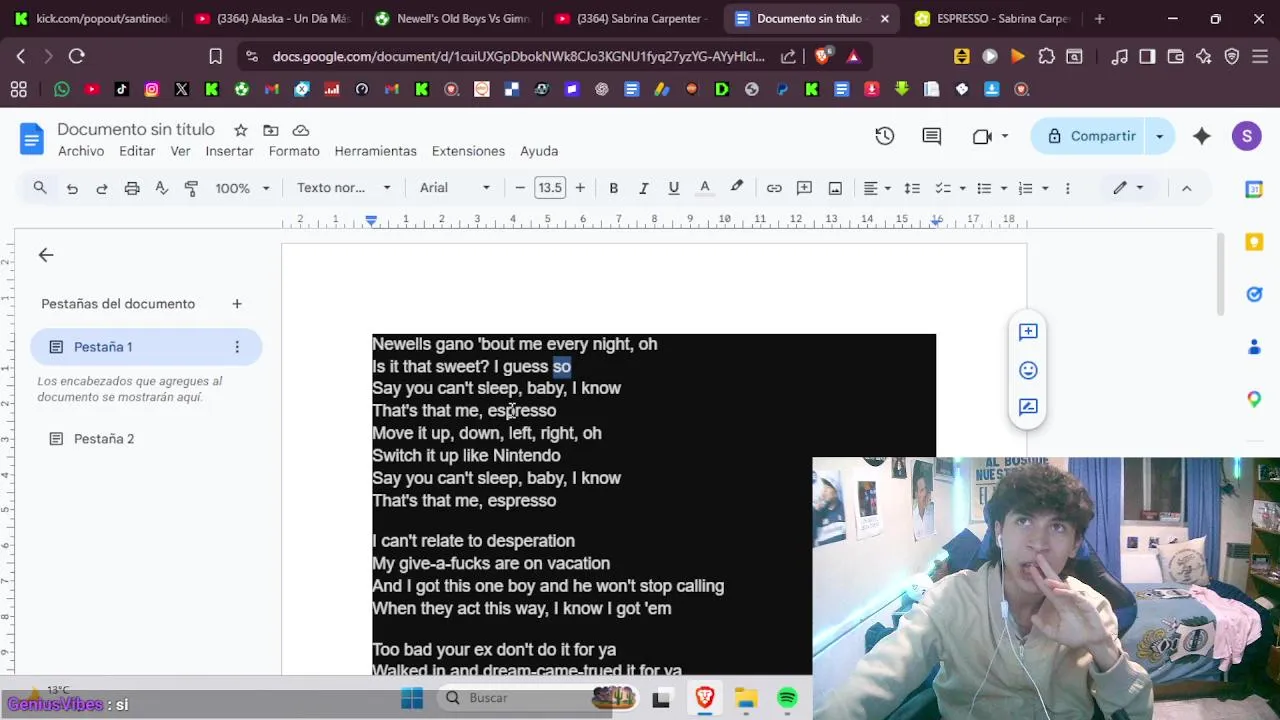Insert a link with the chain icon
This screenshot has height=720, width=1280.
click(x=774, y=188)
